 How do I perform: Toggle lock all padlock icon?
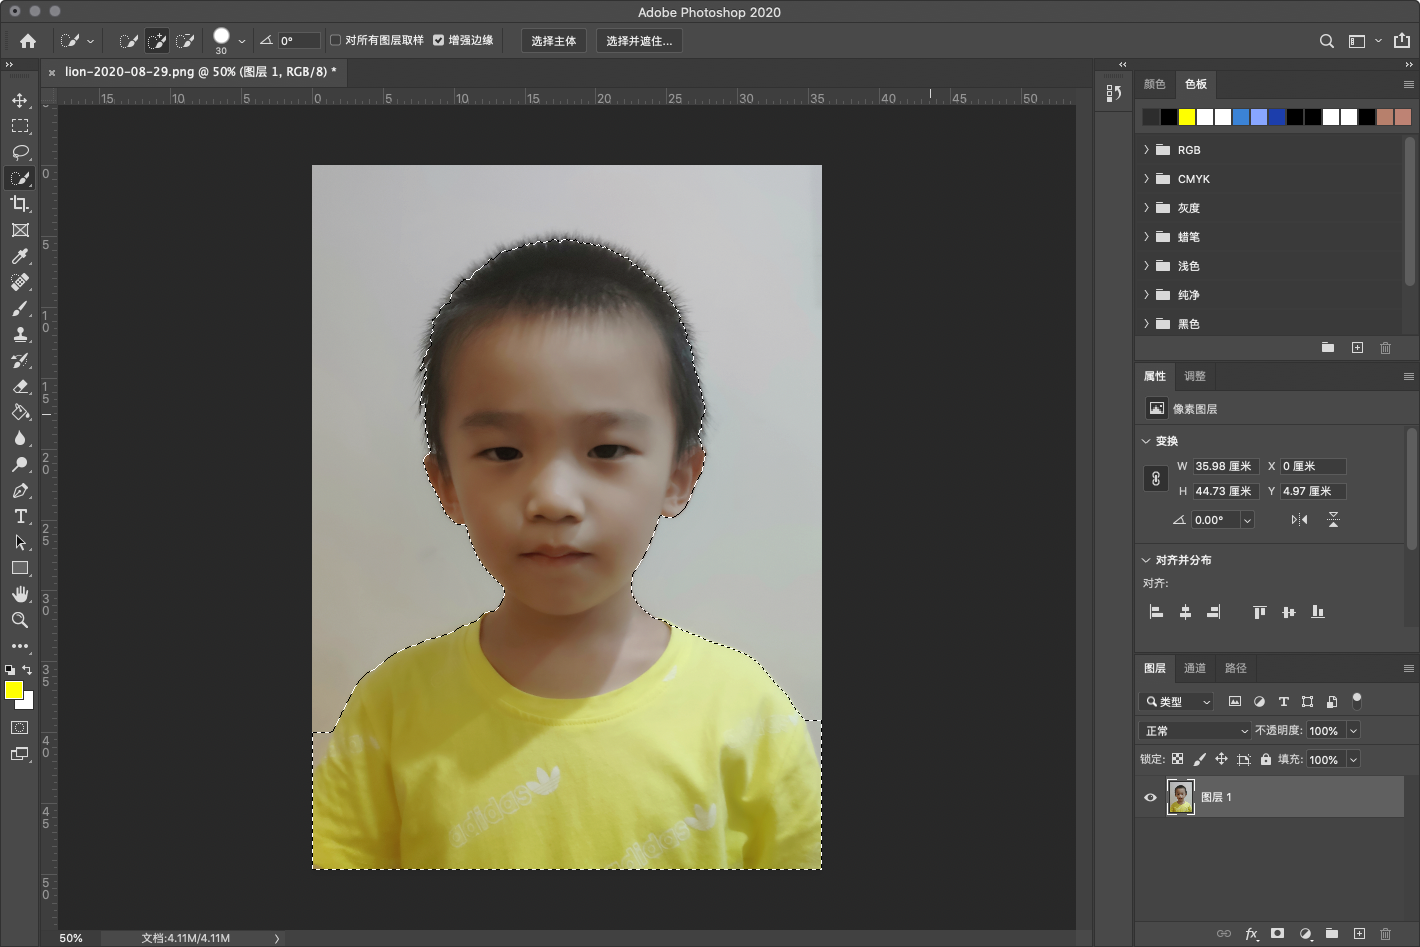(x=1266, y=759)
